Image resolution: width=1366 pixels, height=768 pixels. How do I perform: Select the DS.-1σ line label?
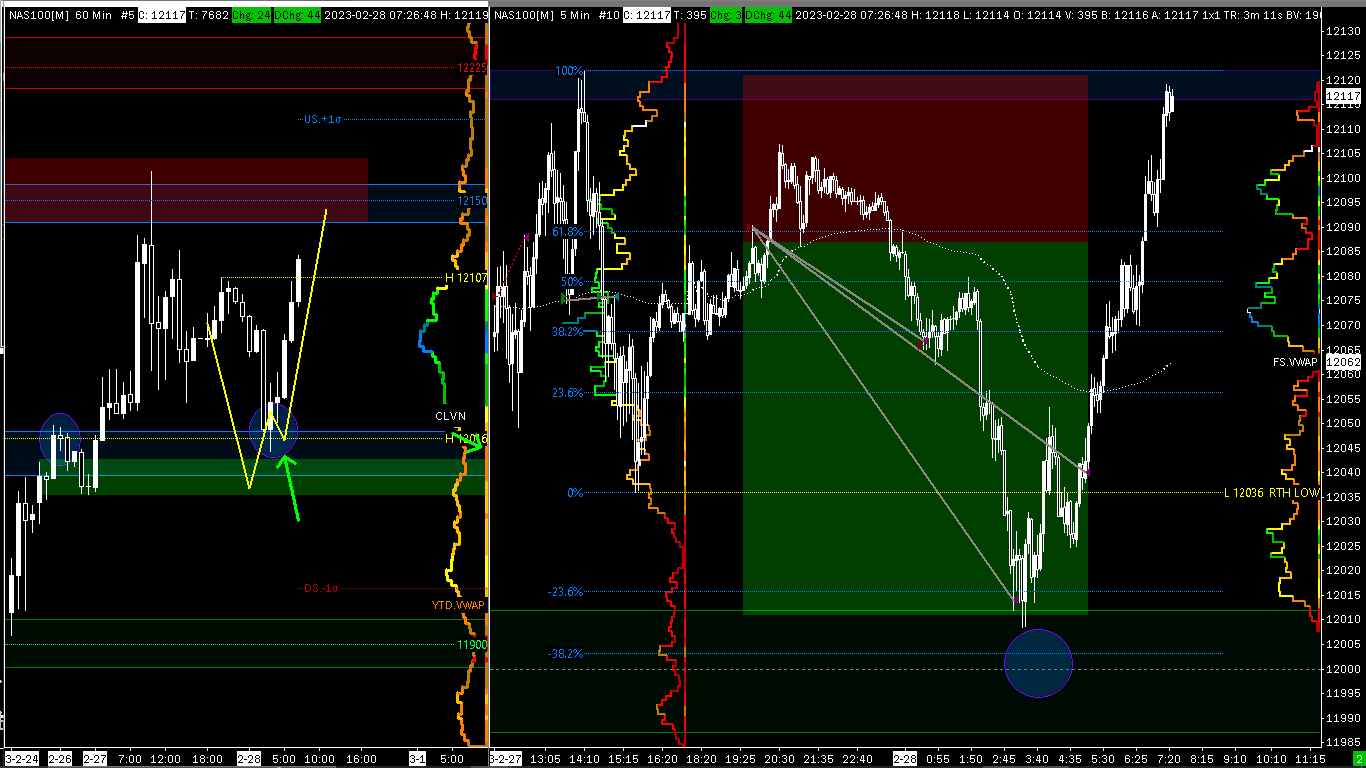(320, 588)
